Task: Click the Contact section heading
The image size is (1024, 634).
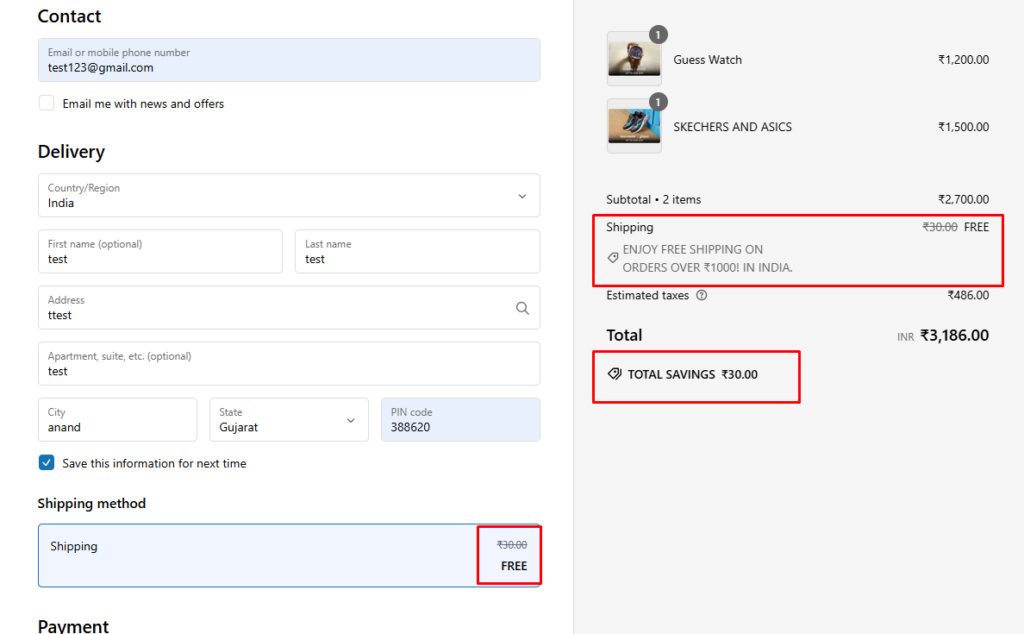Action: (69, 16)
